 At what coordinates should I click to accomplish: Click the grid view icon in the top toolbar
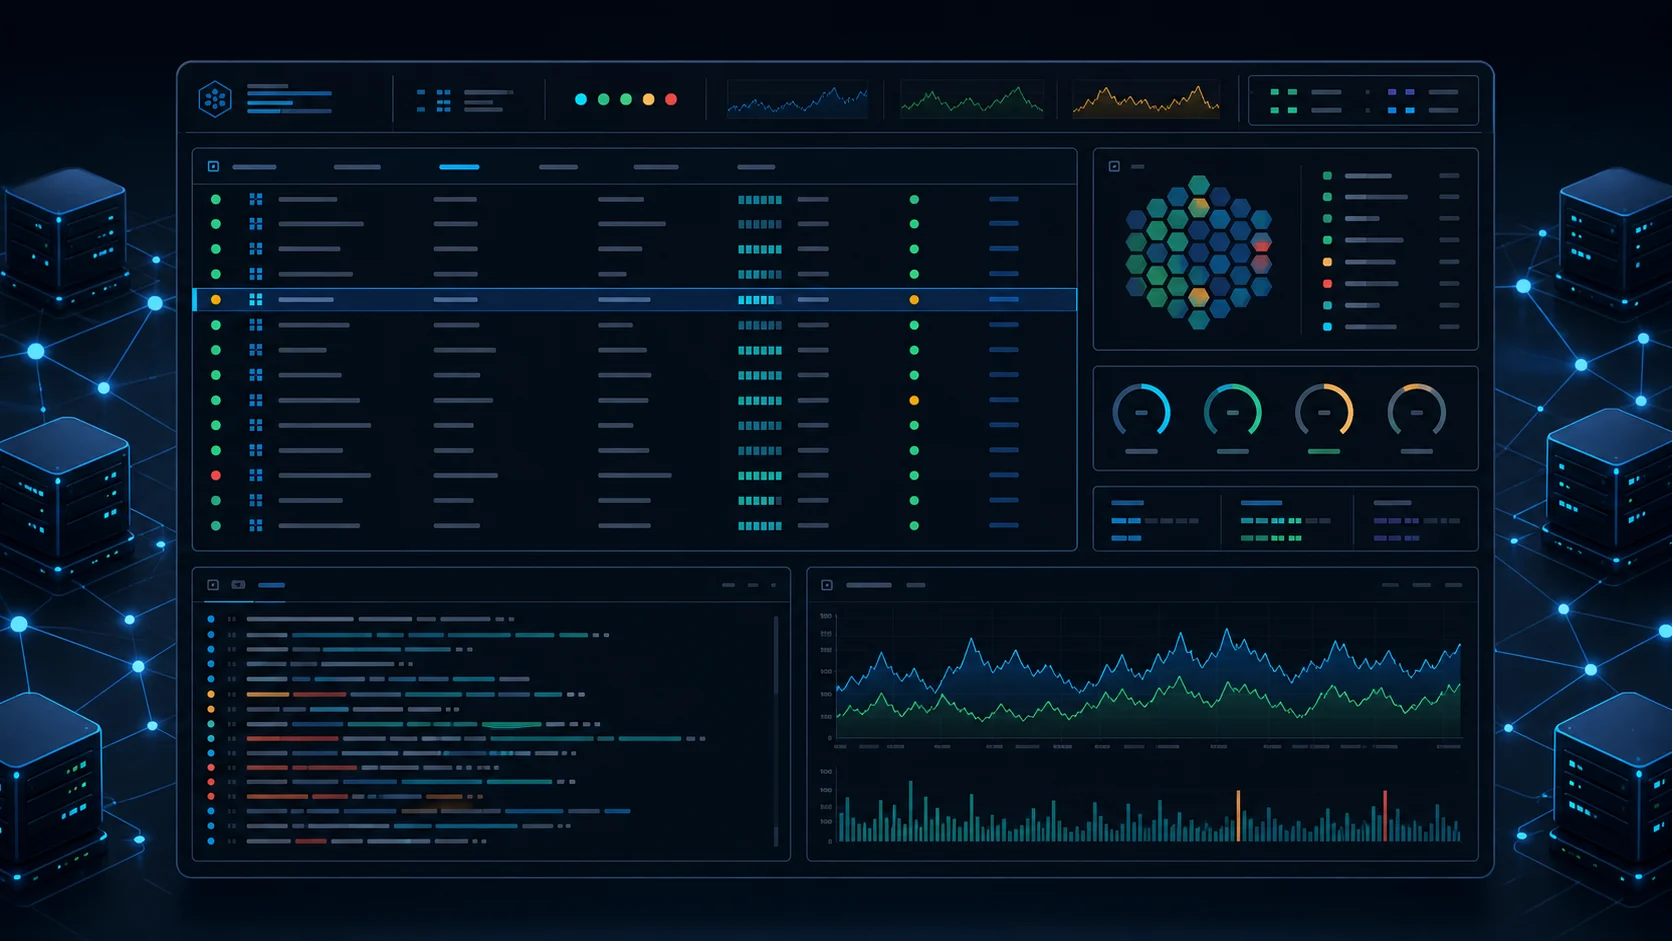[443, 99]
